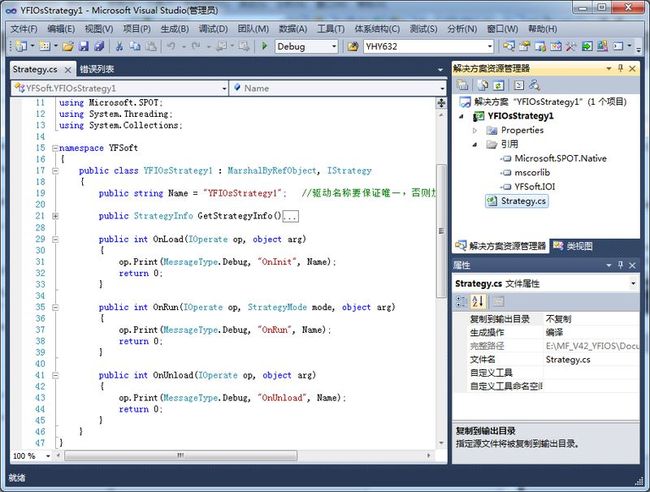The width and height of the screenshot is (650, 492).
Task: Start debugging with the green play icon
Action: tap(264, 46)
